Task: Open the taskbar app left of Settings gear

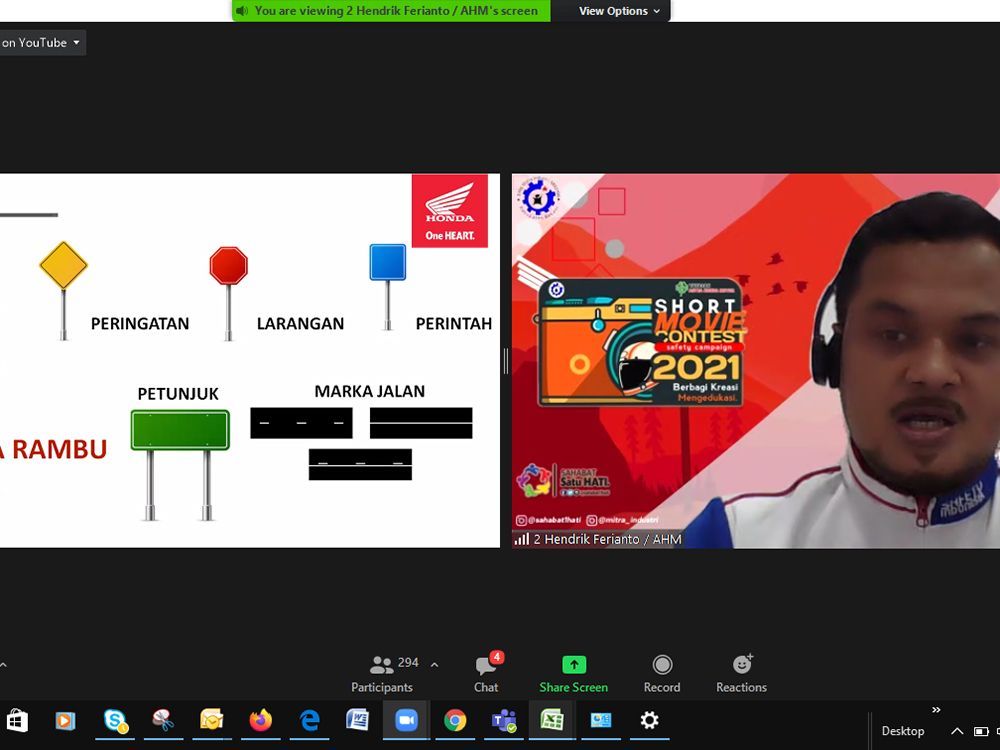Action: click(x=601, y=721)
